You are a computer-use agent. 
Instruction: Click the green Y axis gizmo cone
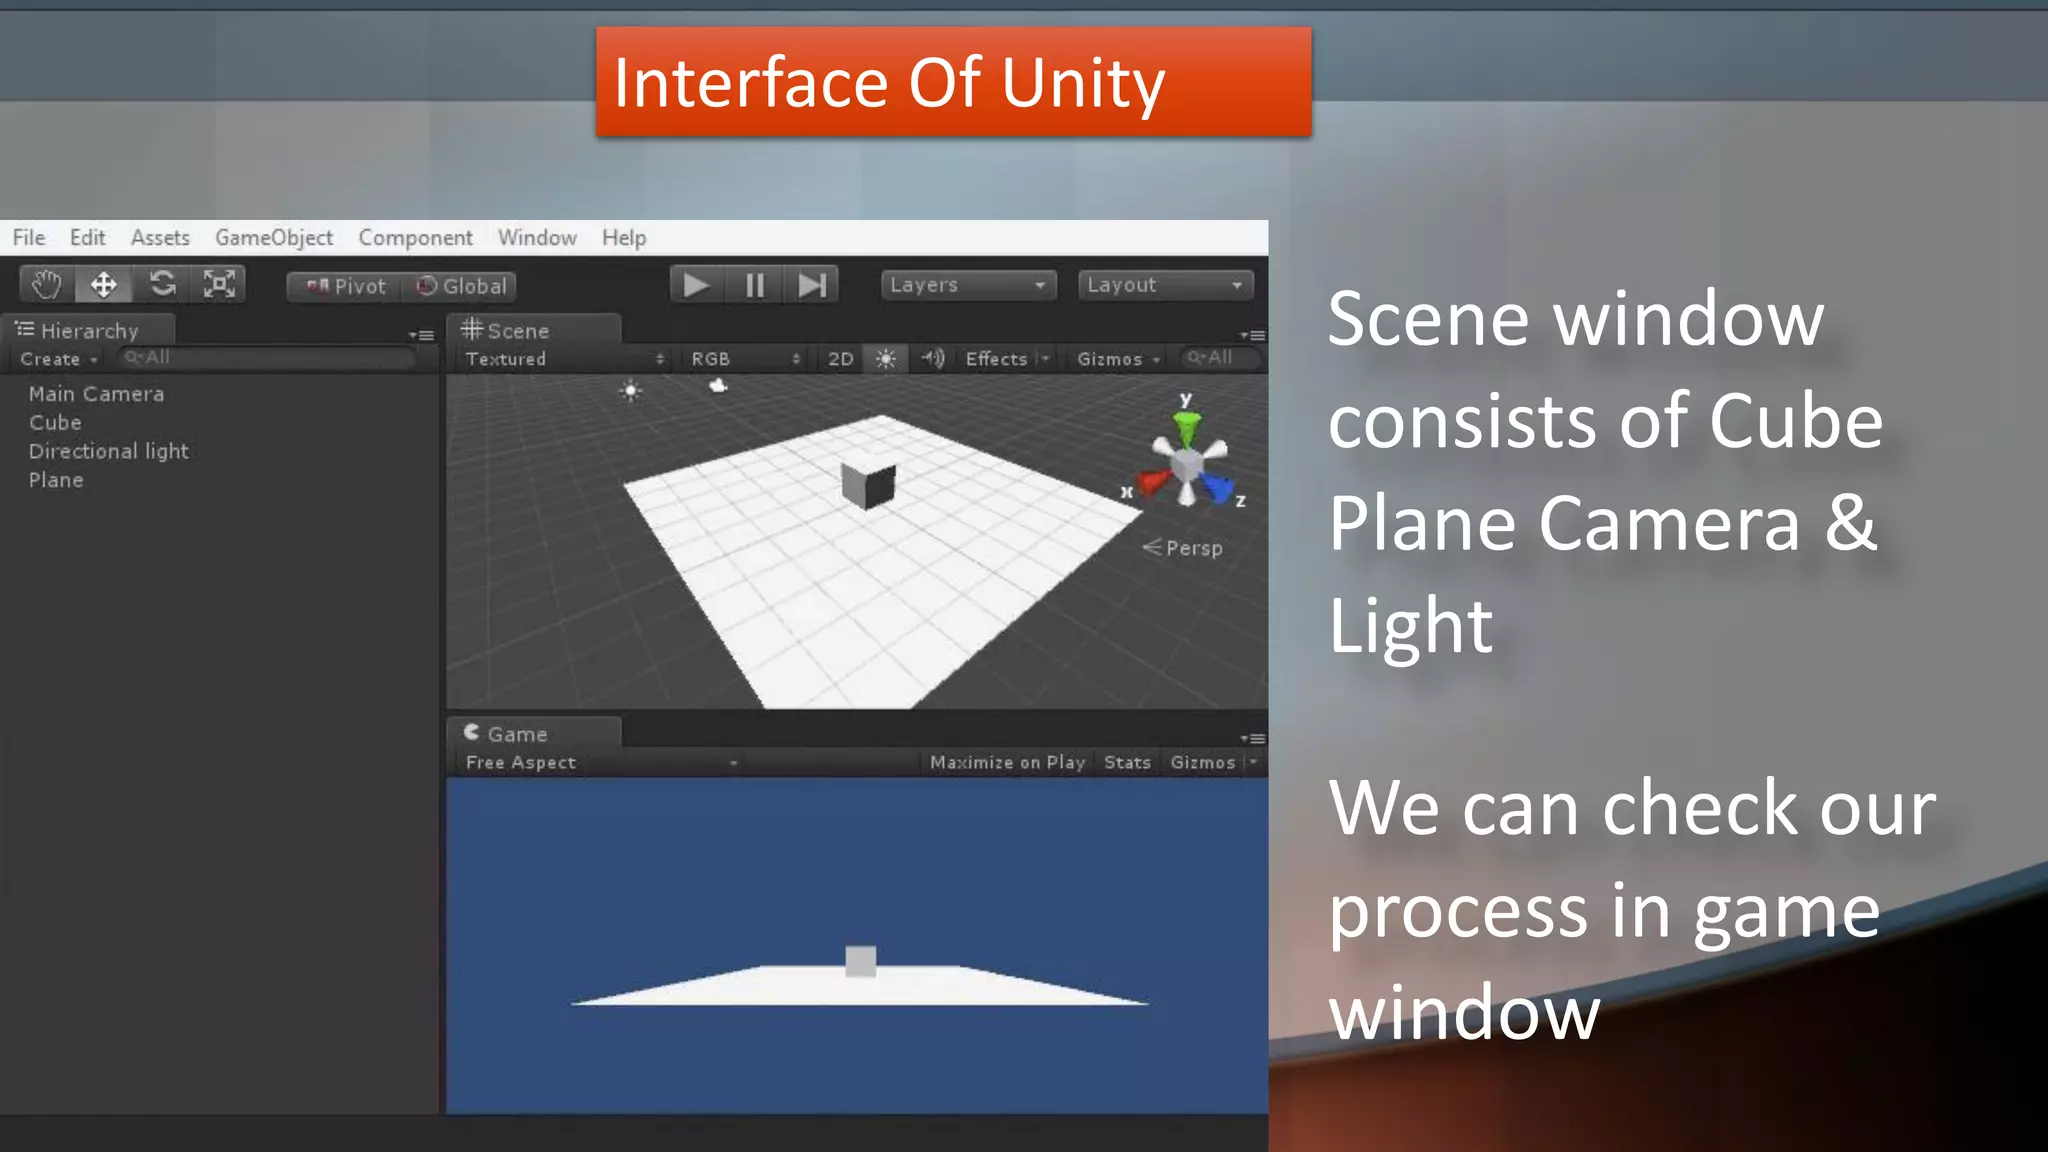click(x=1187, y=430)
